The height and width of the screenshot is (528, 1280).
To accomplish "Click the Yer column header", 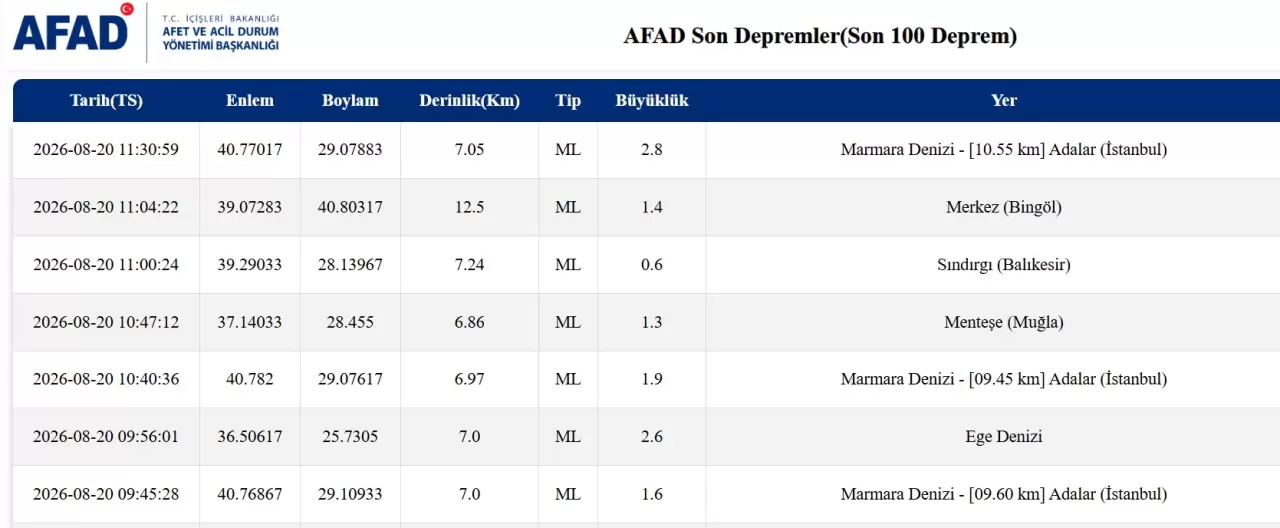I will click(x=1004, y=100).
